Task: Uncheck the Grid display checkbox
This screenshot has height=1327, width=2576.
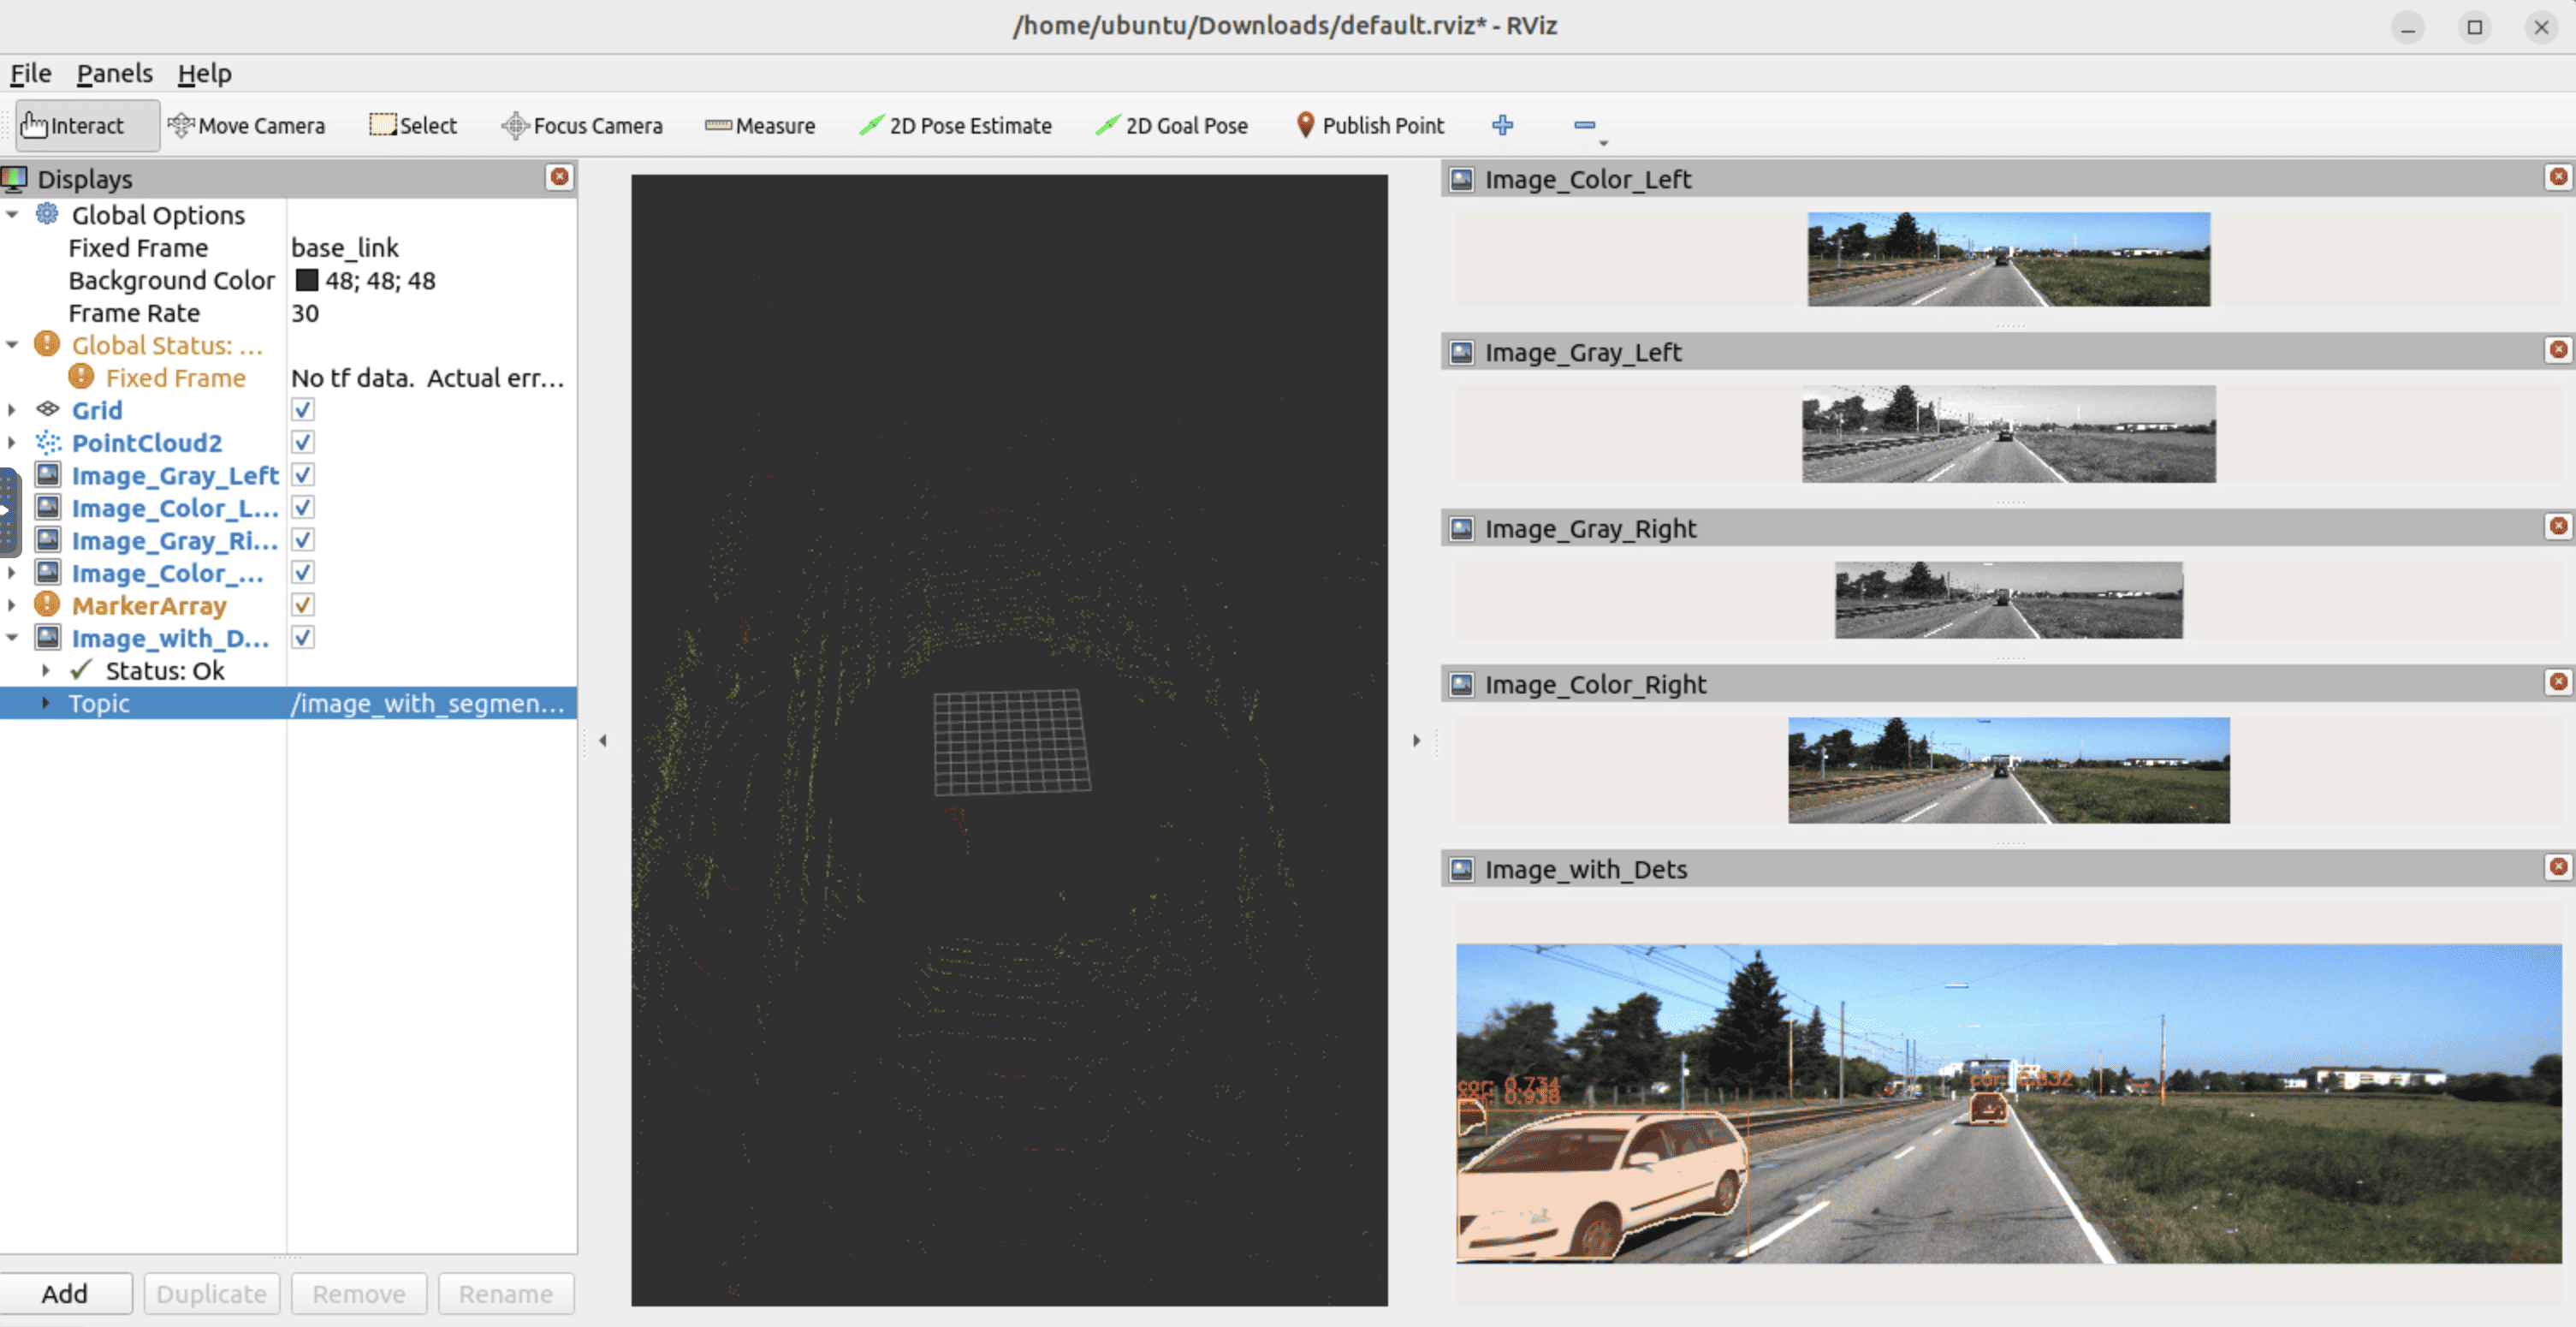Action: pos(303,410)
